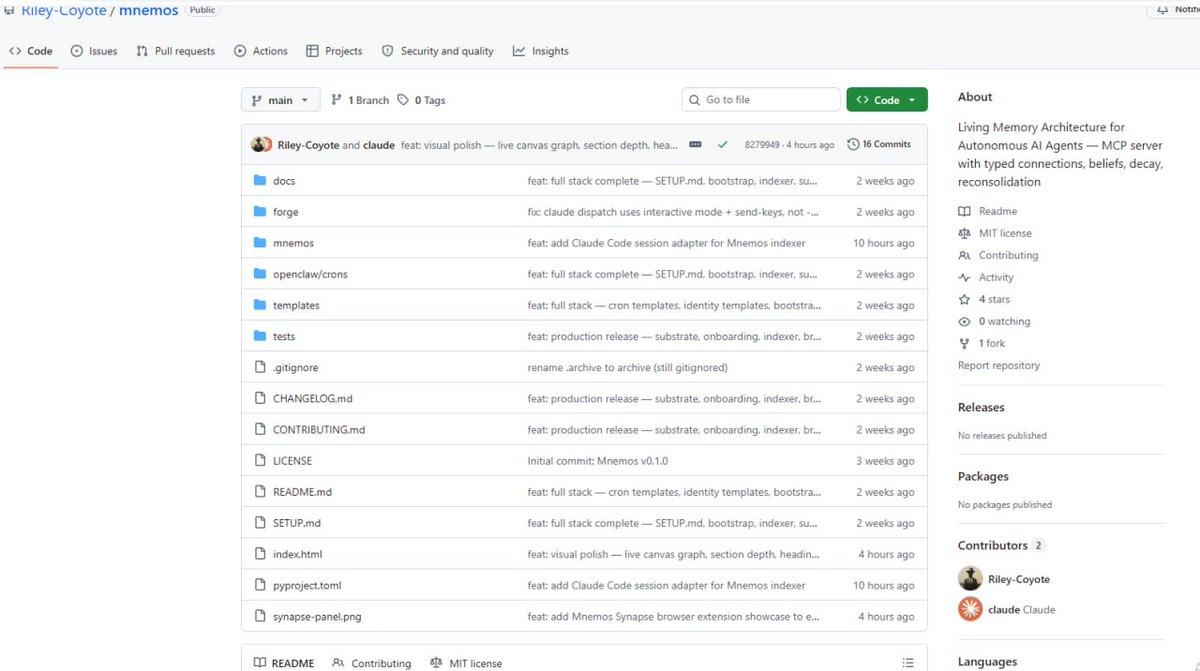Open the Code tab
1200x671 pixels.
[x=30, y=51]
